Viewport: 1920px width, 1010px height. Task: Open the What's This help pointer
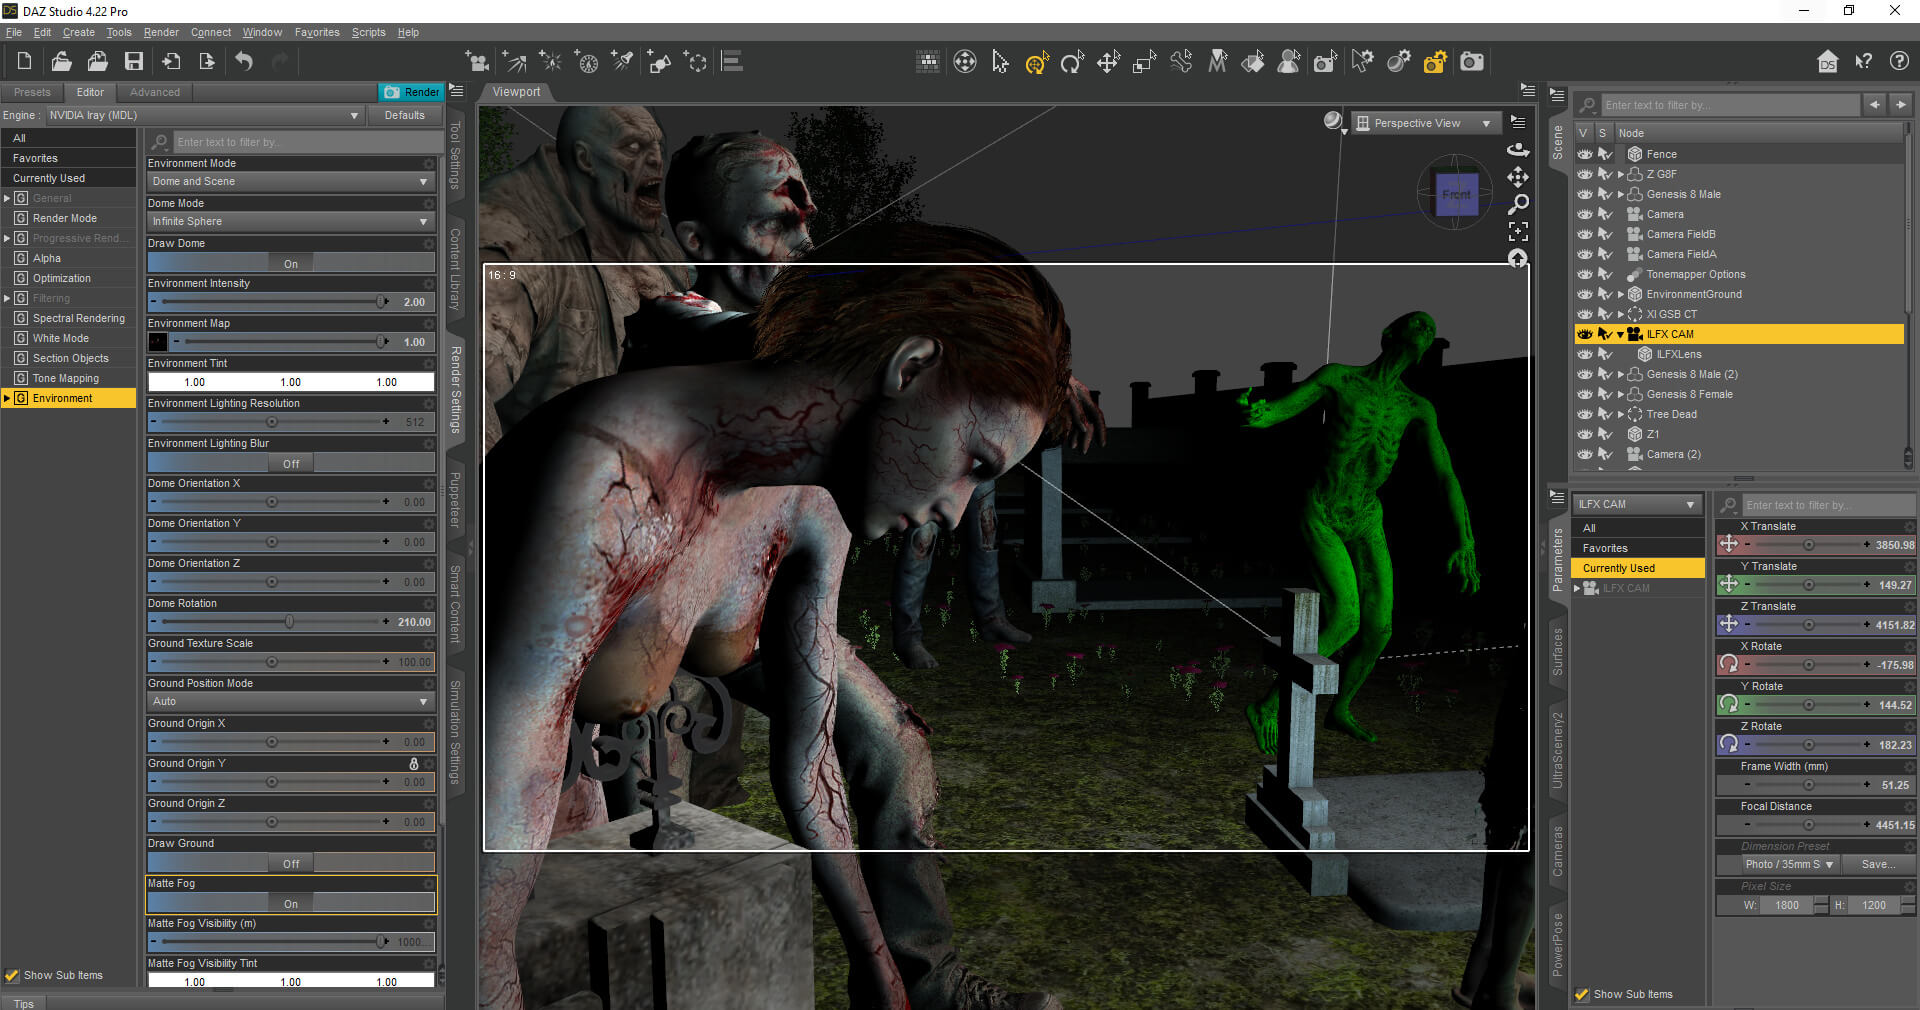click(1864, 62)
